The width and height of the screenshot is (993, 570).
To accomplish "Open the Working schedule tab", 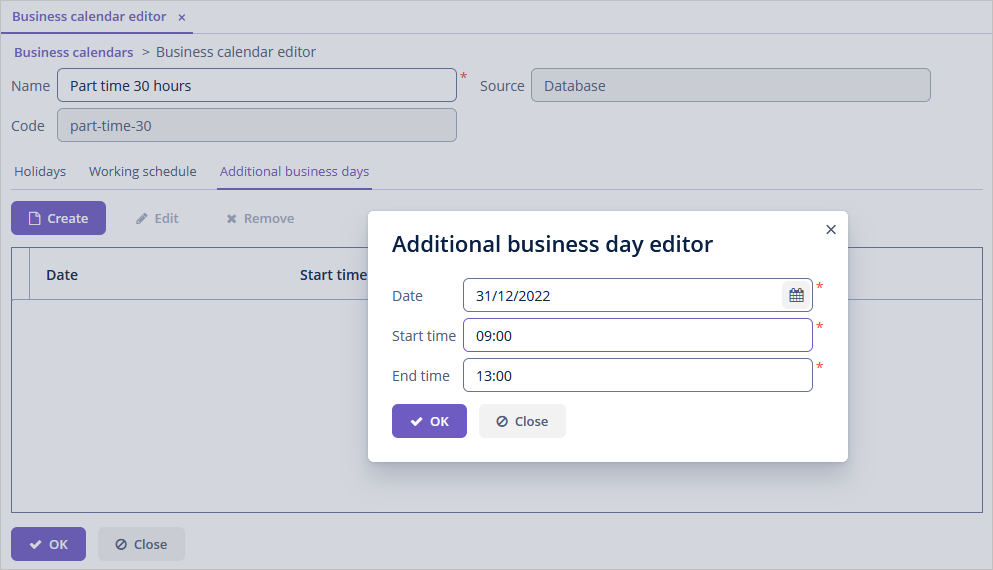I will tap(142, 171).
